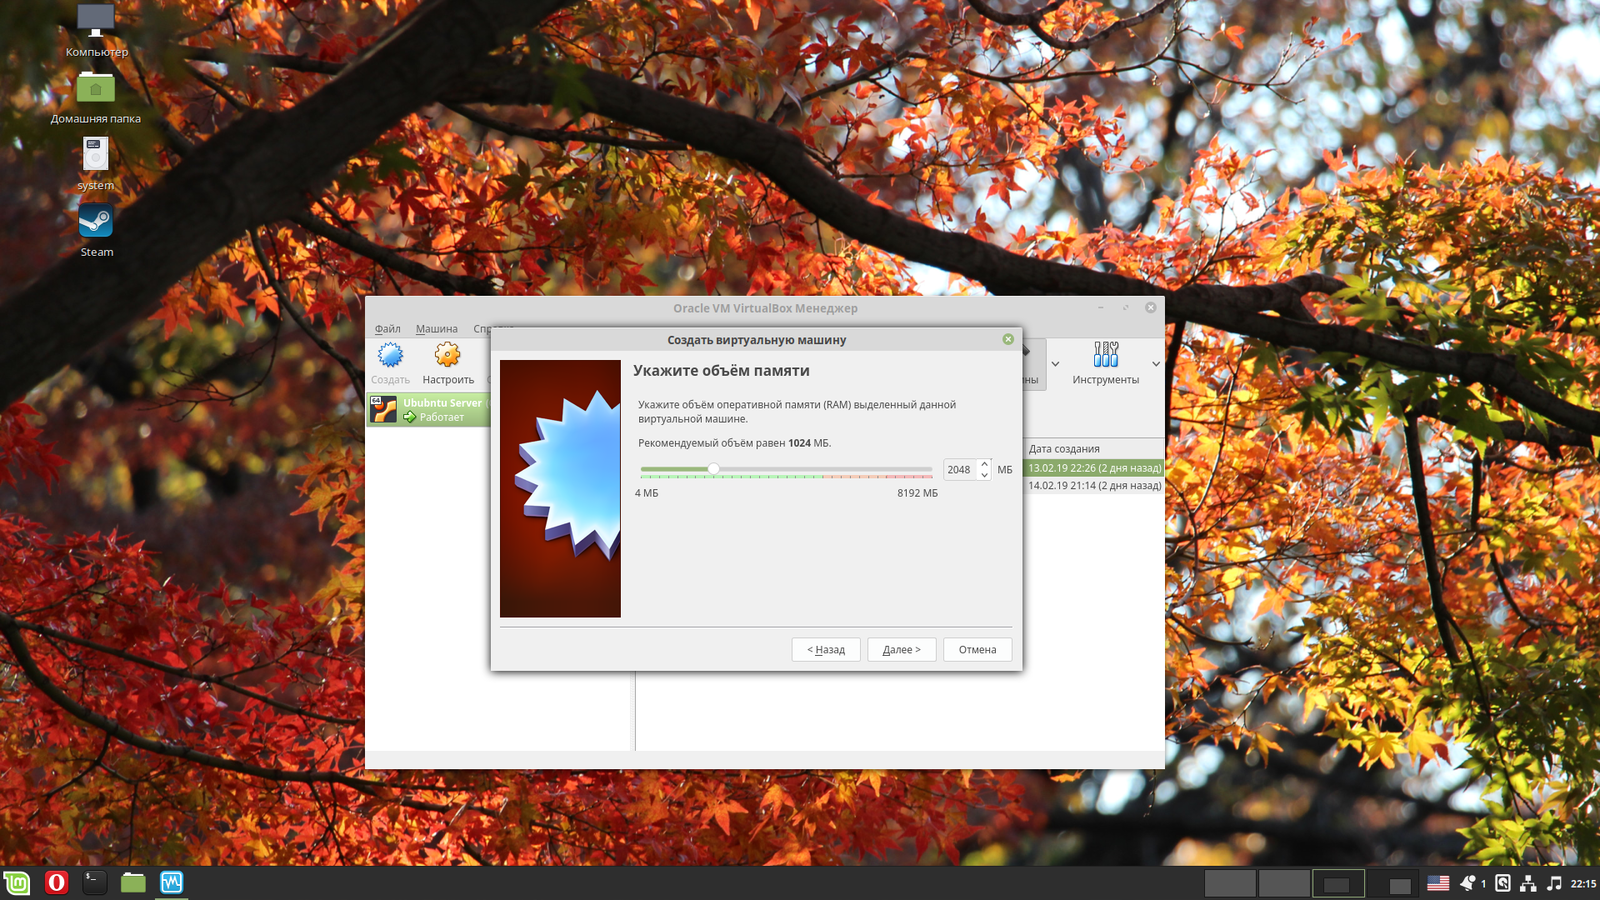Close the Создать виртуальную машину dialog
1600x900 pixels.
point(1008,339)
